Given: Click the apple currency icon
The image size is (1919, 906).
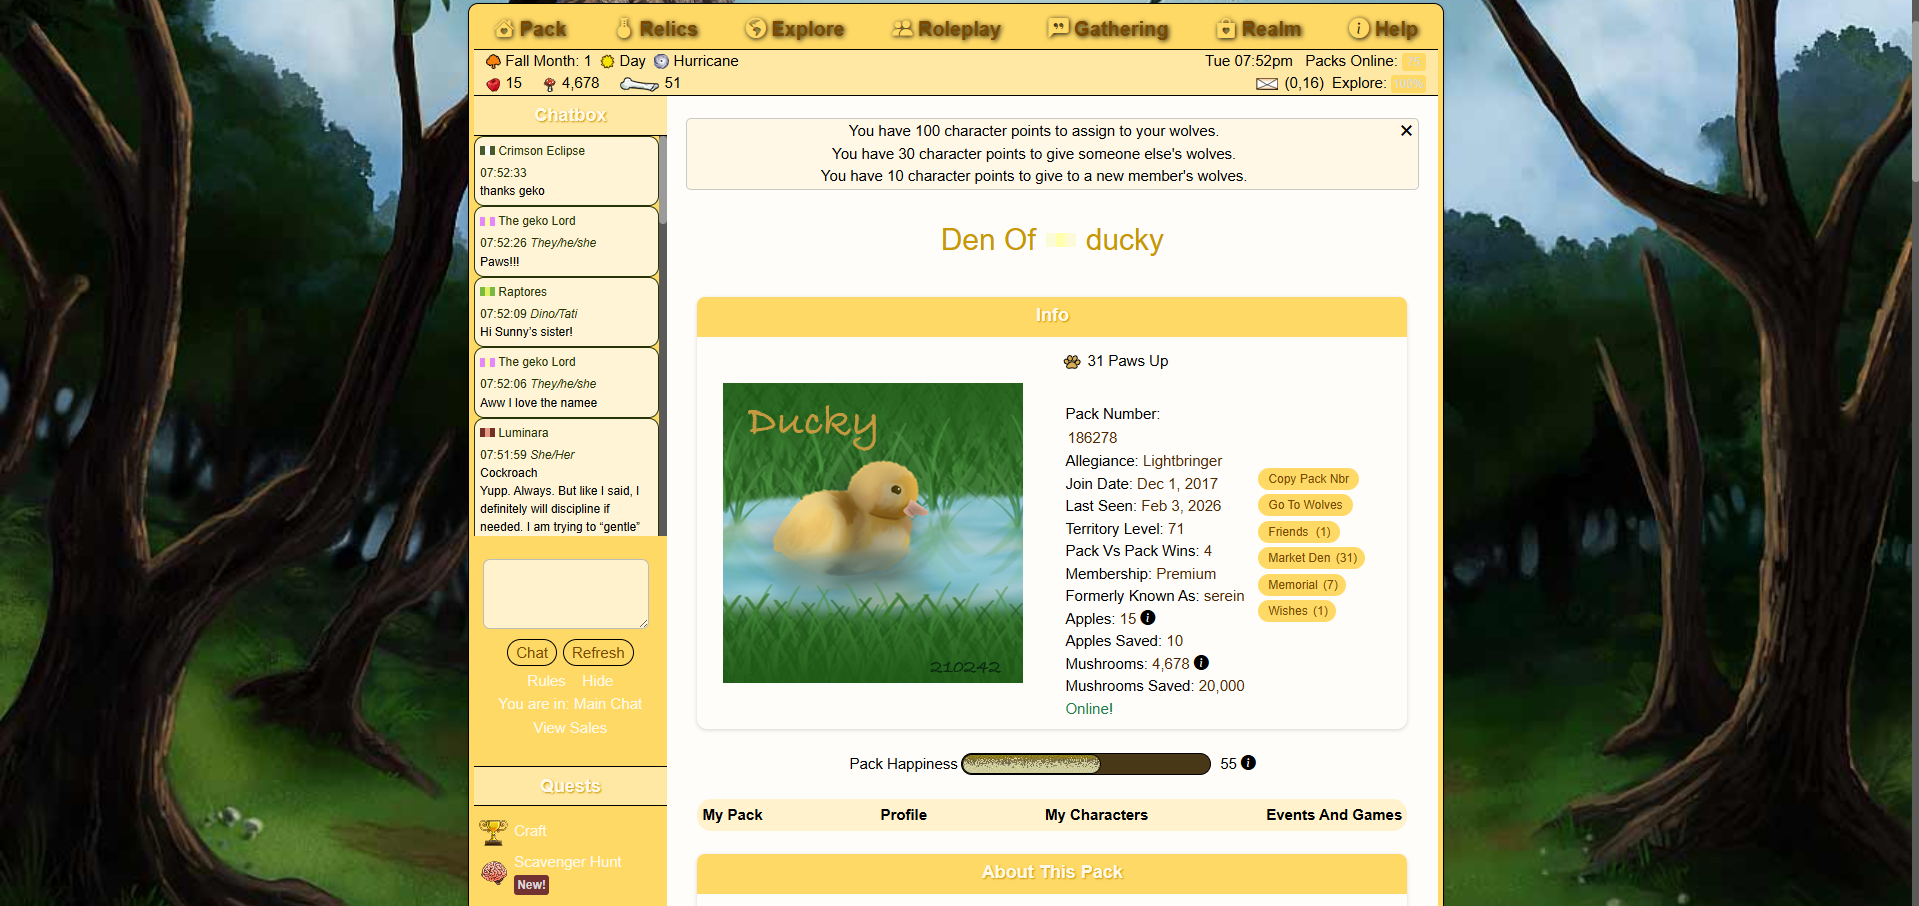Looking at the screenshot, I should 493,84.
